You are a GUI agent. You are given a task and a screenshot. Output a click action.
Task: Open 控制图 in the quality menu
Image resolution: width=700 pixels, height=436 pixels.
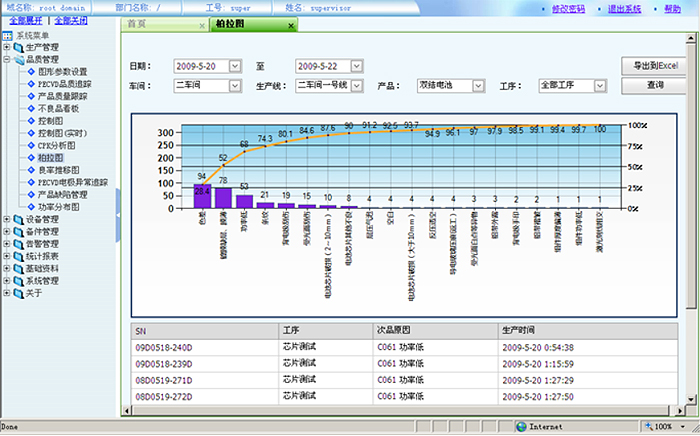pyautogui.click(x=50, y=121)
